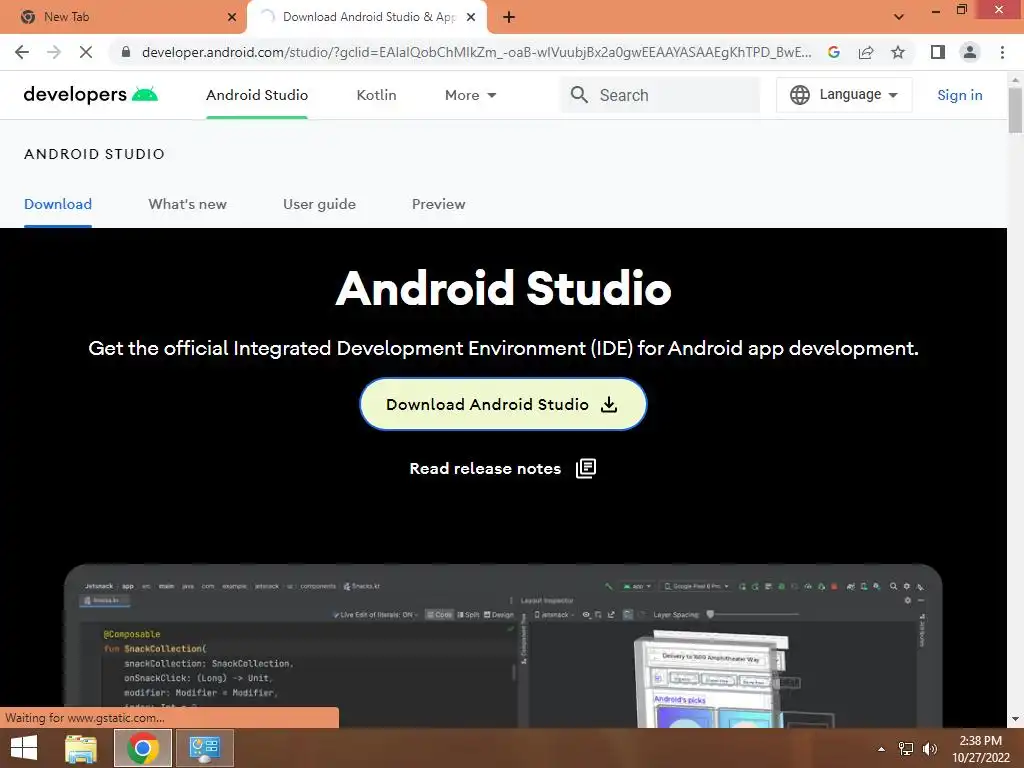Click the forward navigation arrow

pos(54,52)
